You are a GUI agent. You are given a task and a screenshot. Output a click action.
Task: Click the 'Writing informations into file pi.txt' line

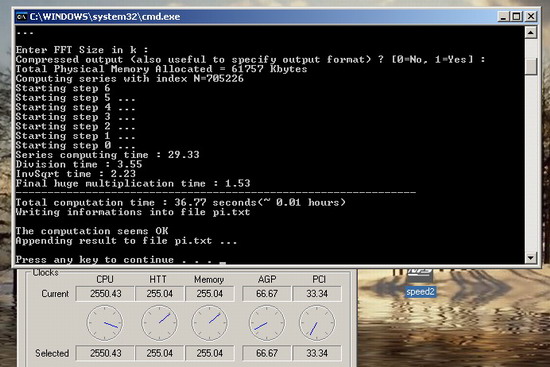(x=133, y=212)
